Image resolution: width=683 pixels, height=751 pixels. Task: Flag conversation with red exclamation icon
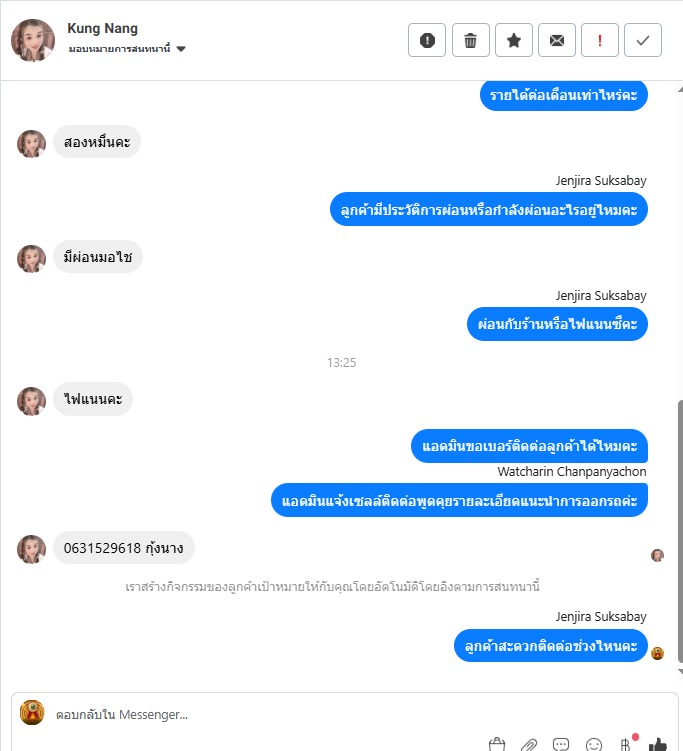pos(600,40)
